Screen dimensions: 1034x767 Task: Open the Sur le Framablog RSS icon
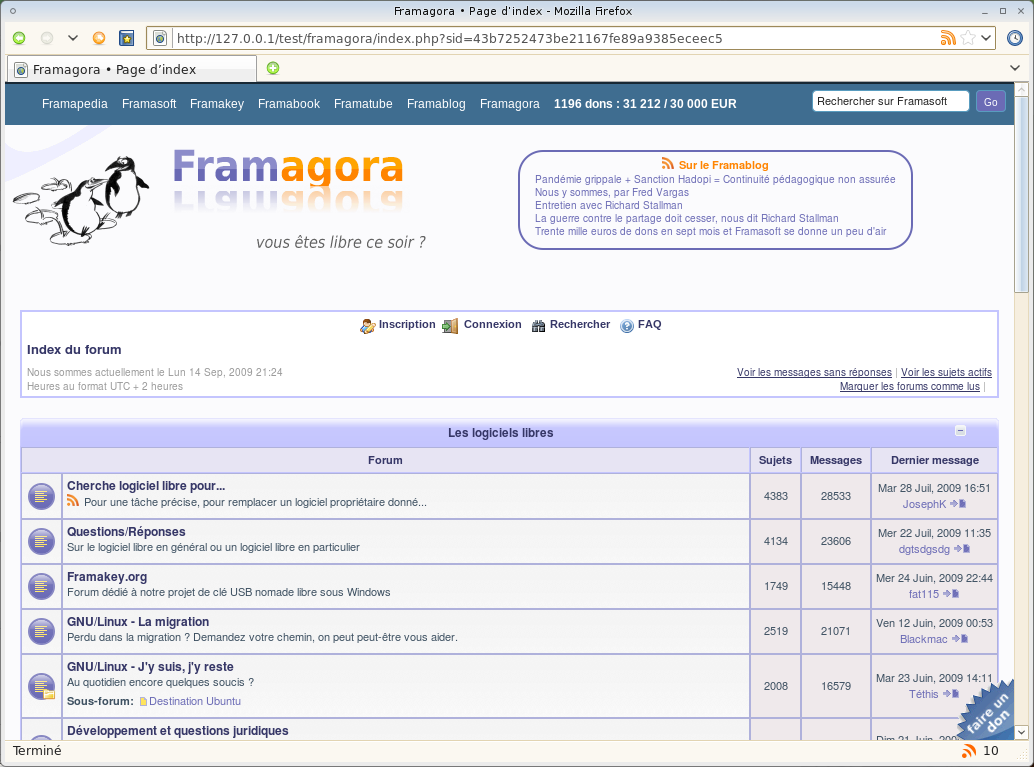tap(668, 164)
